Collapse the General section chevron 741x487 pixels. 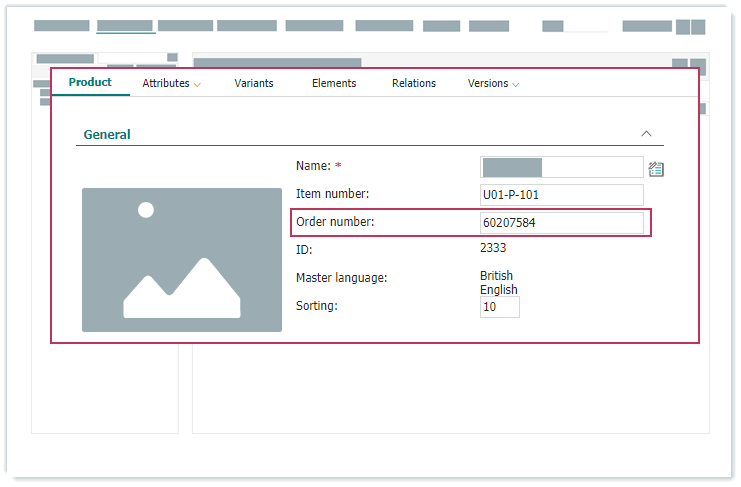pyautogui.click(x=646, y=133)
